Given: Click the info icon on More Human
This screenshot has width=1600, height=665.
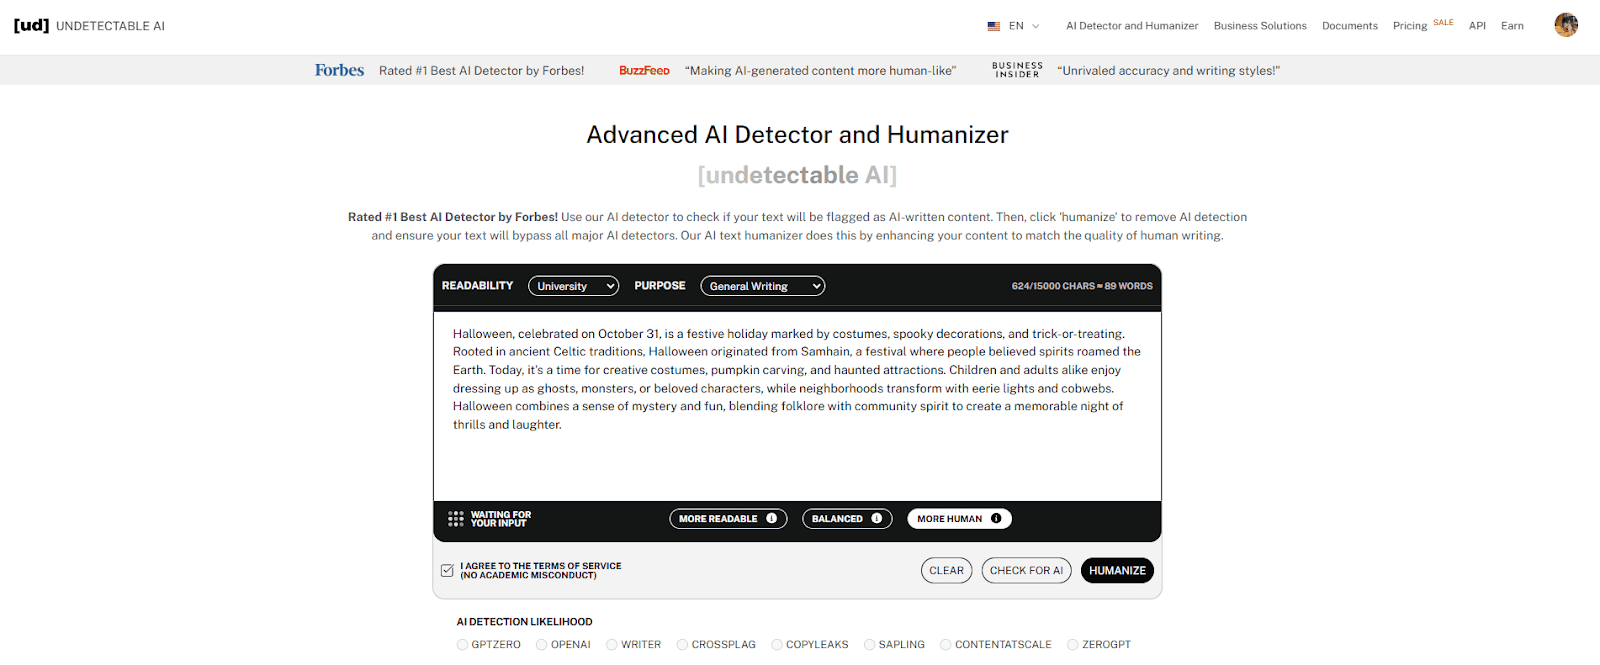Looking at the screenshot, I should tap(996, 518).
